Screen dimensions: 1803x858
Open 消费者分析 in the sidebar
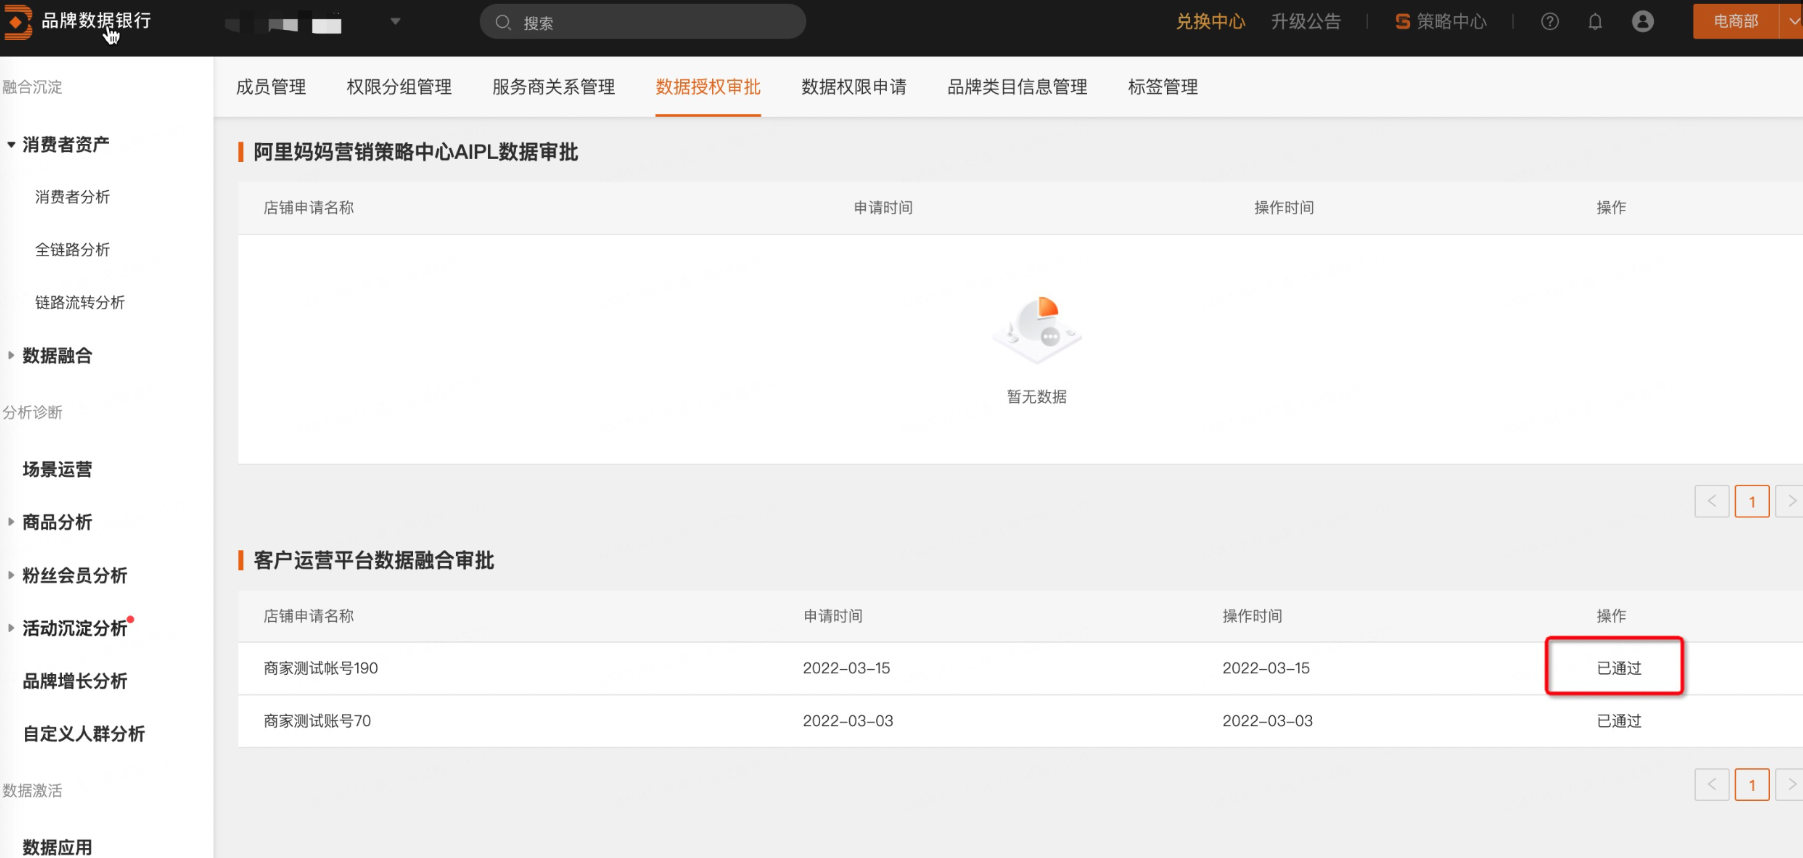point(72,197)
